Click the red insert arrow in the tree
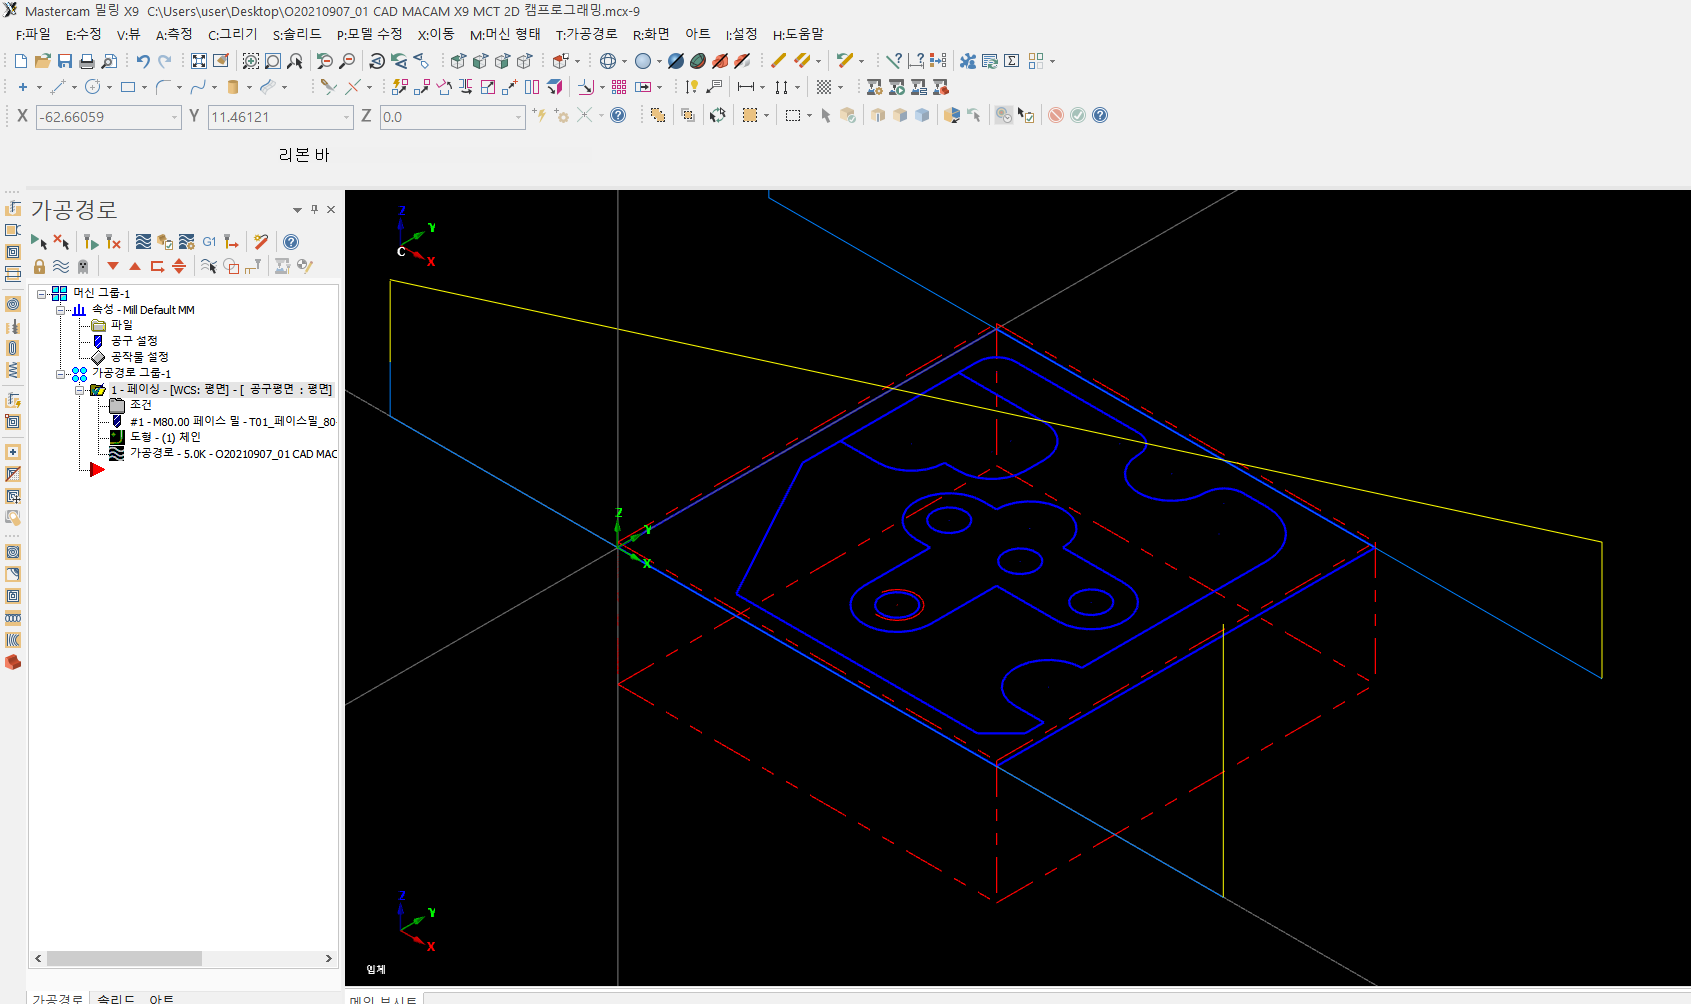 click(x=96, y=469)
